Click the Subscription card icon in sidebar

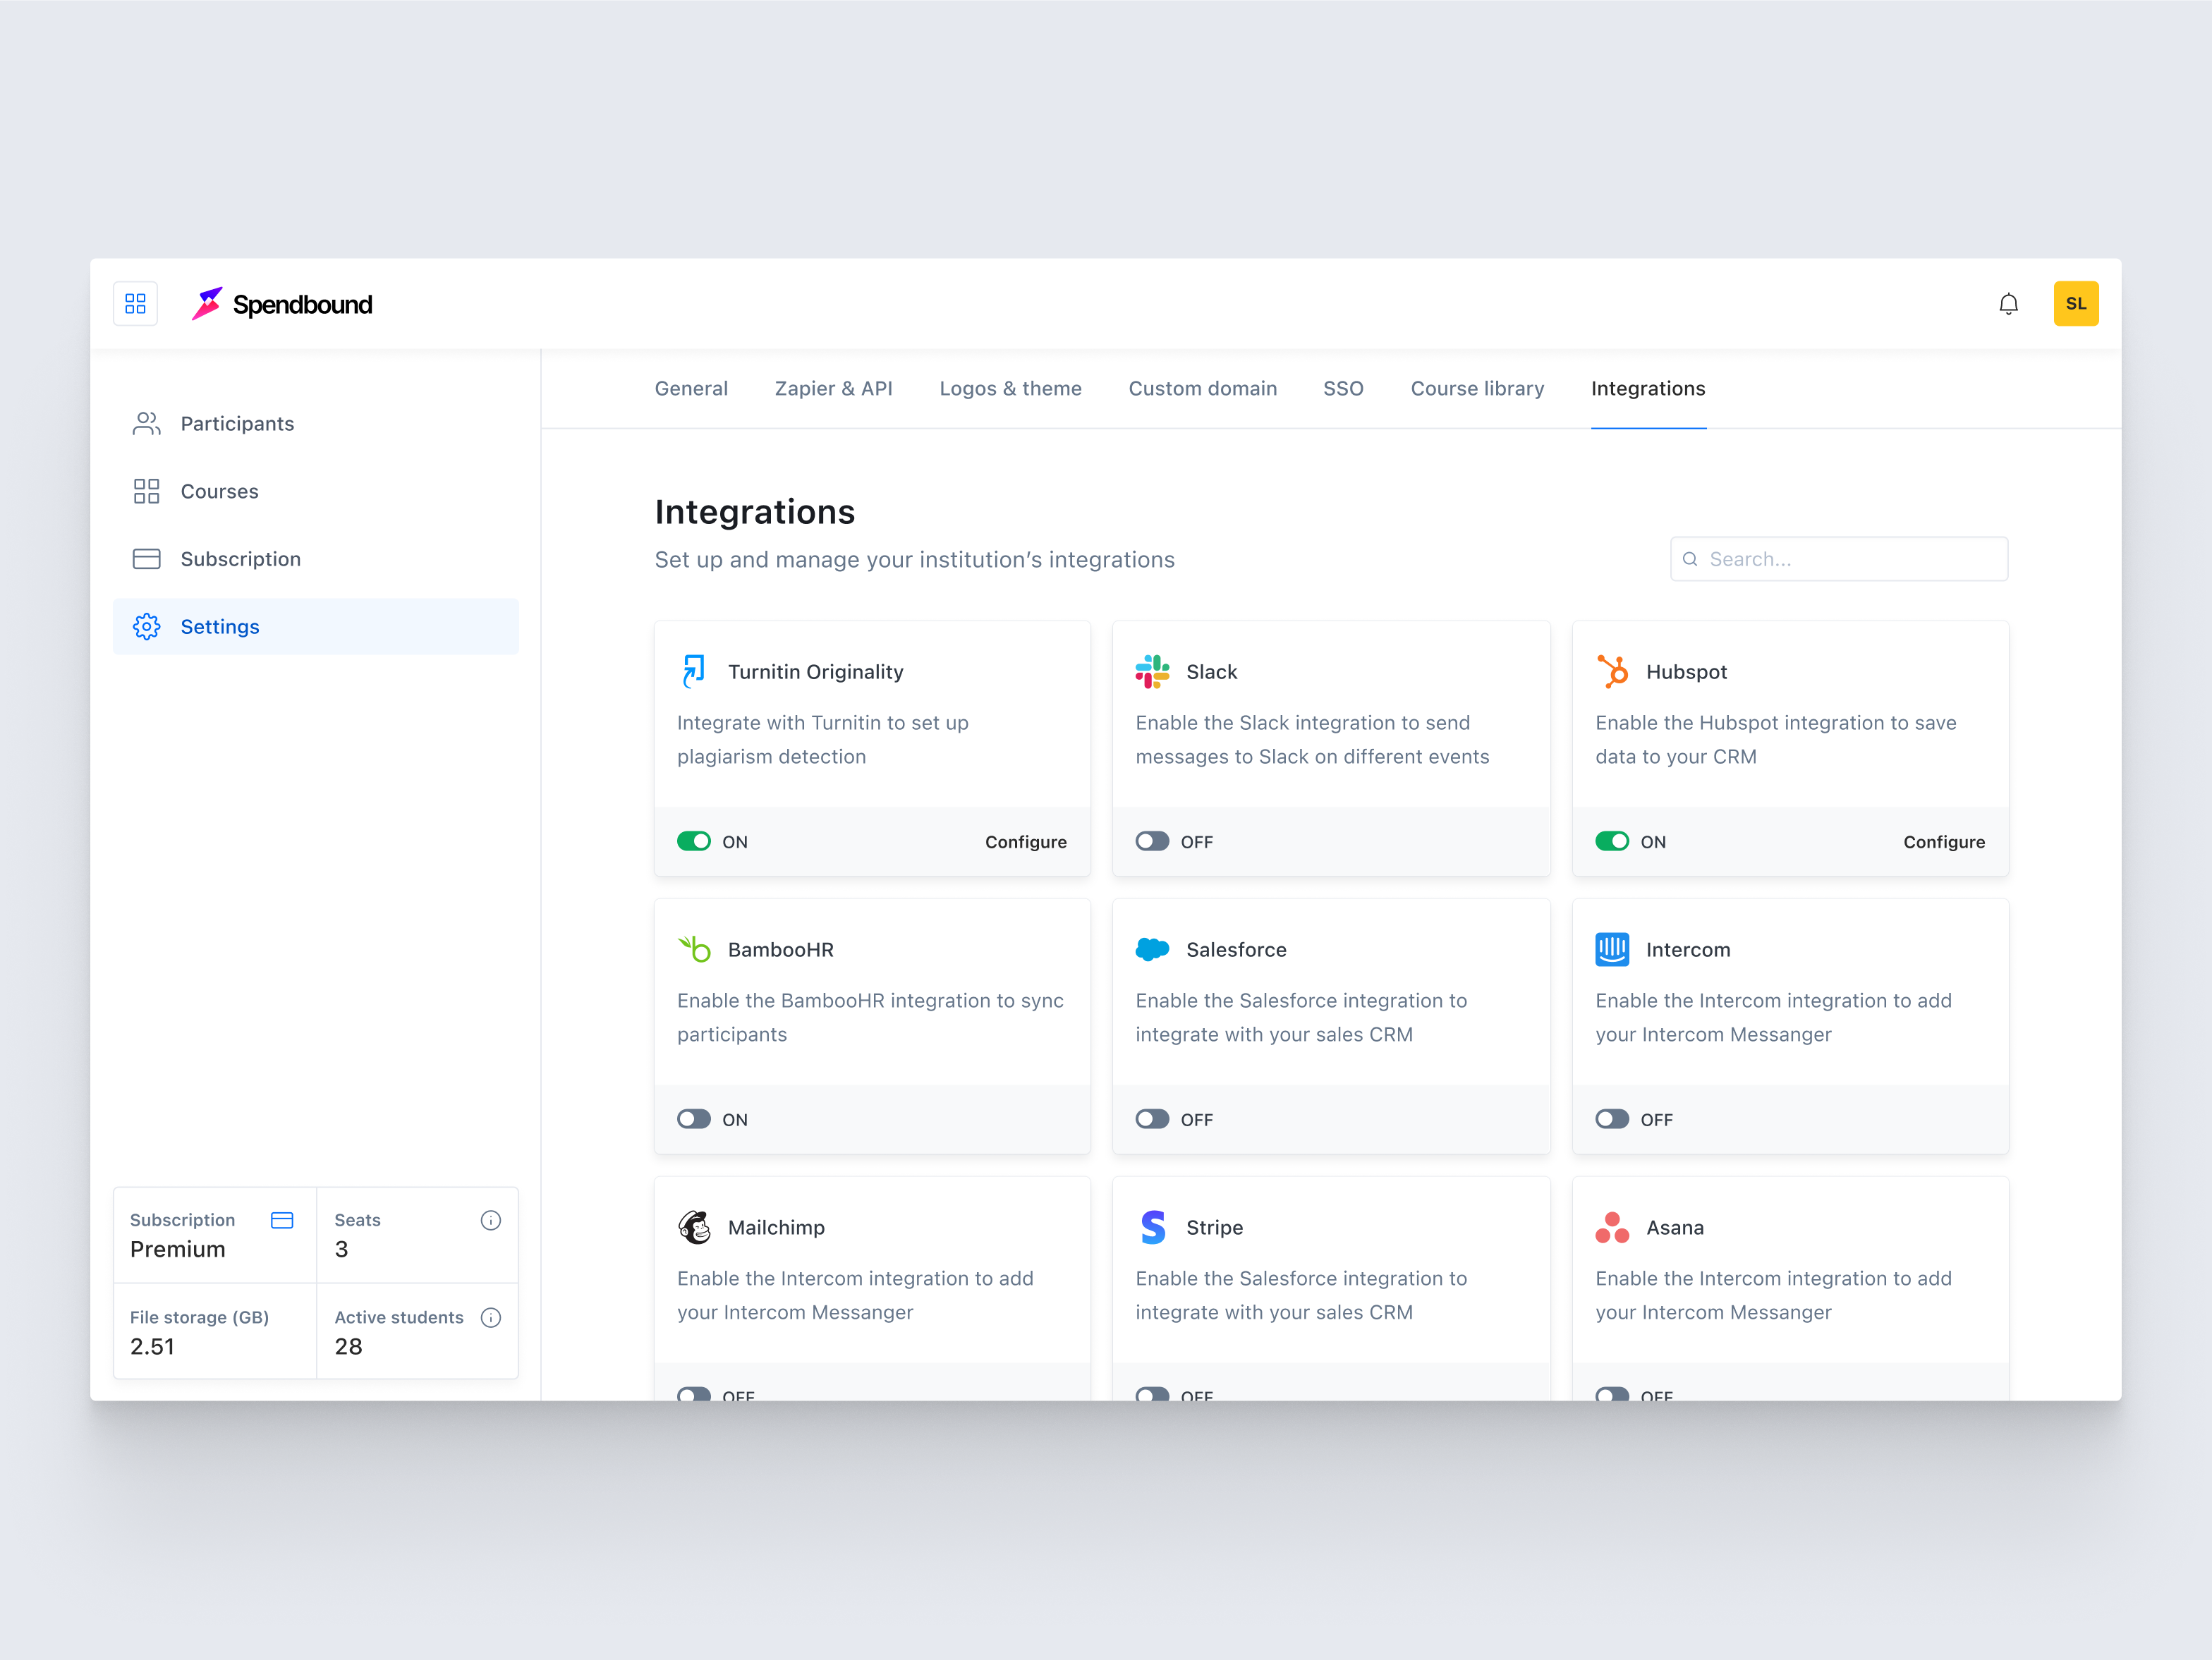pyautogui.click(x=146, y=559)
